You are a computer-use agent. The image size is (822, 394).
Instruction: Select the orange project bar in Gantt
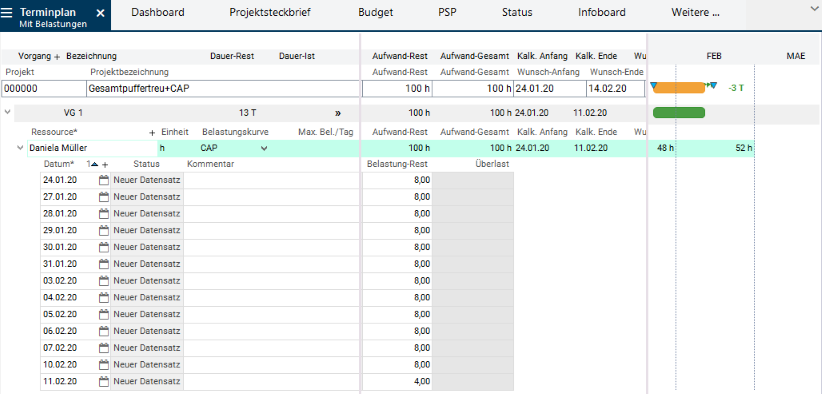point(679,88)
